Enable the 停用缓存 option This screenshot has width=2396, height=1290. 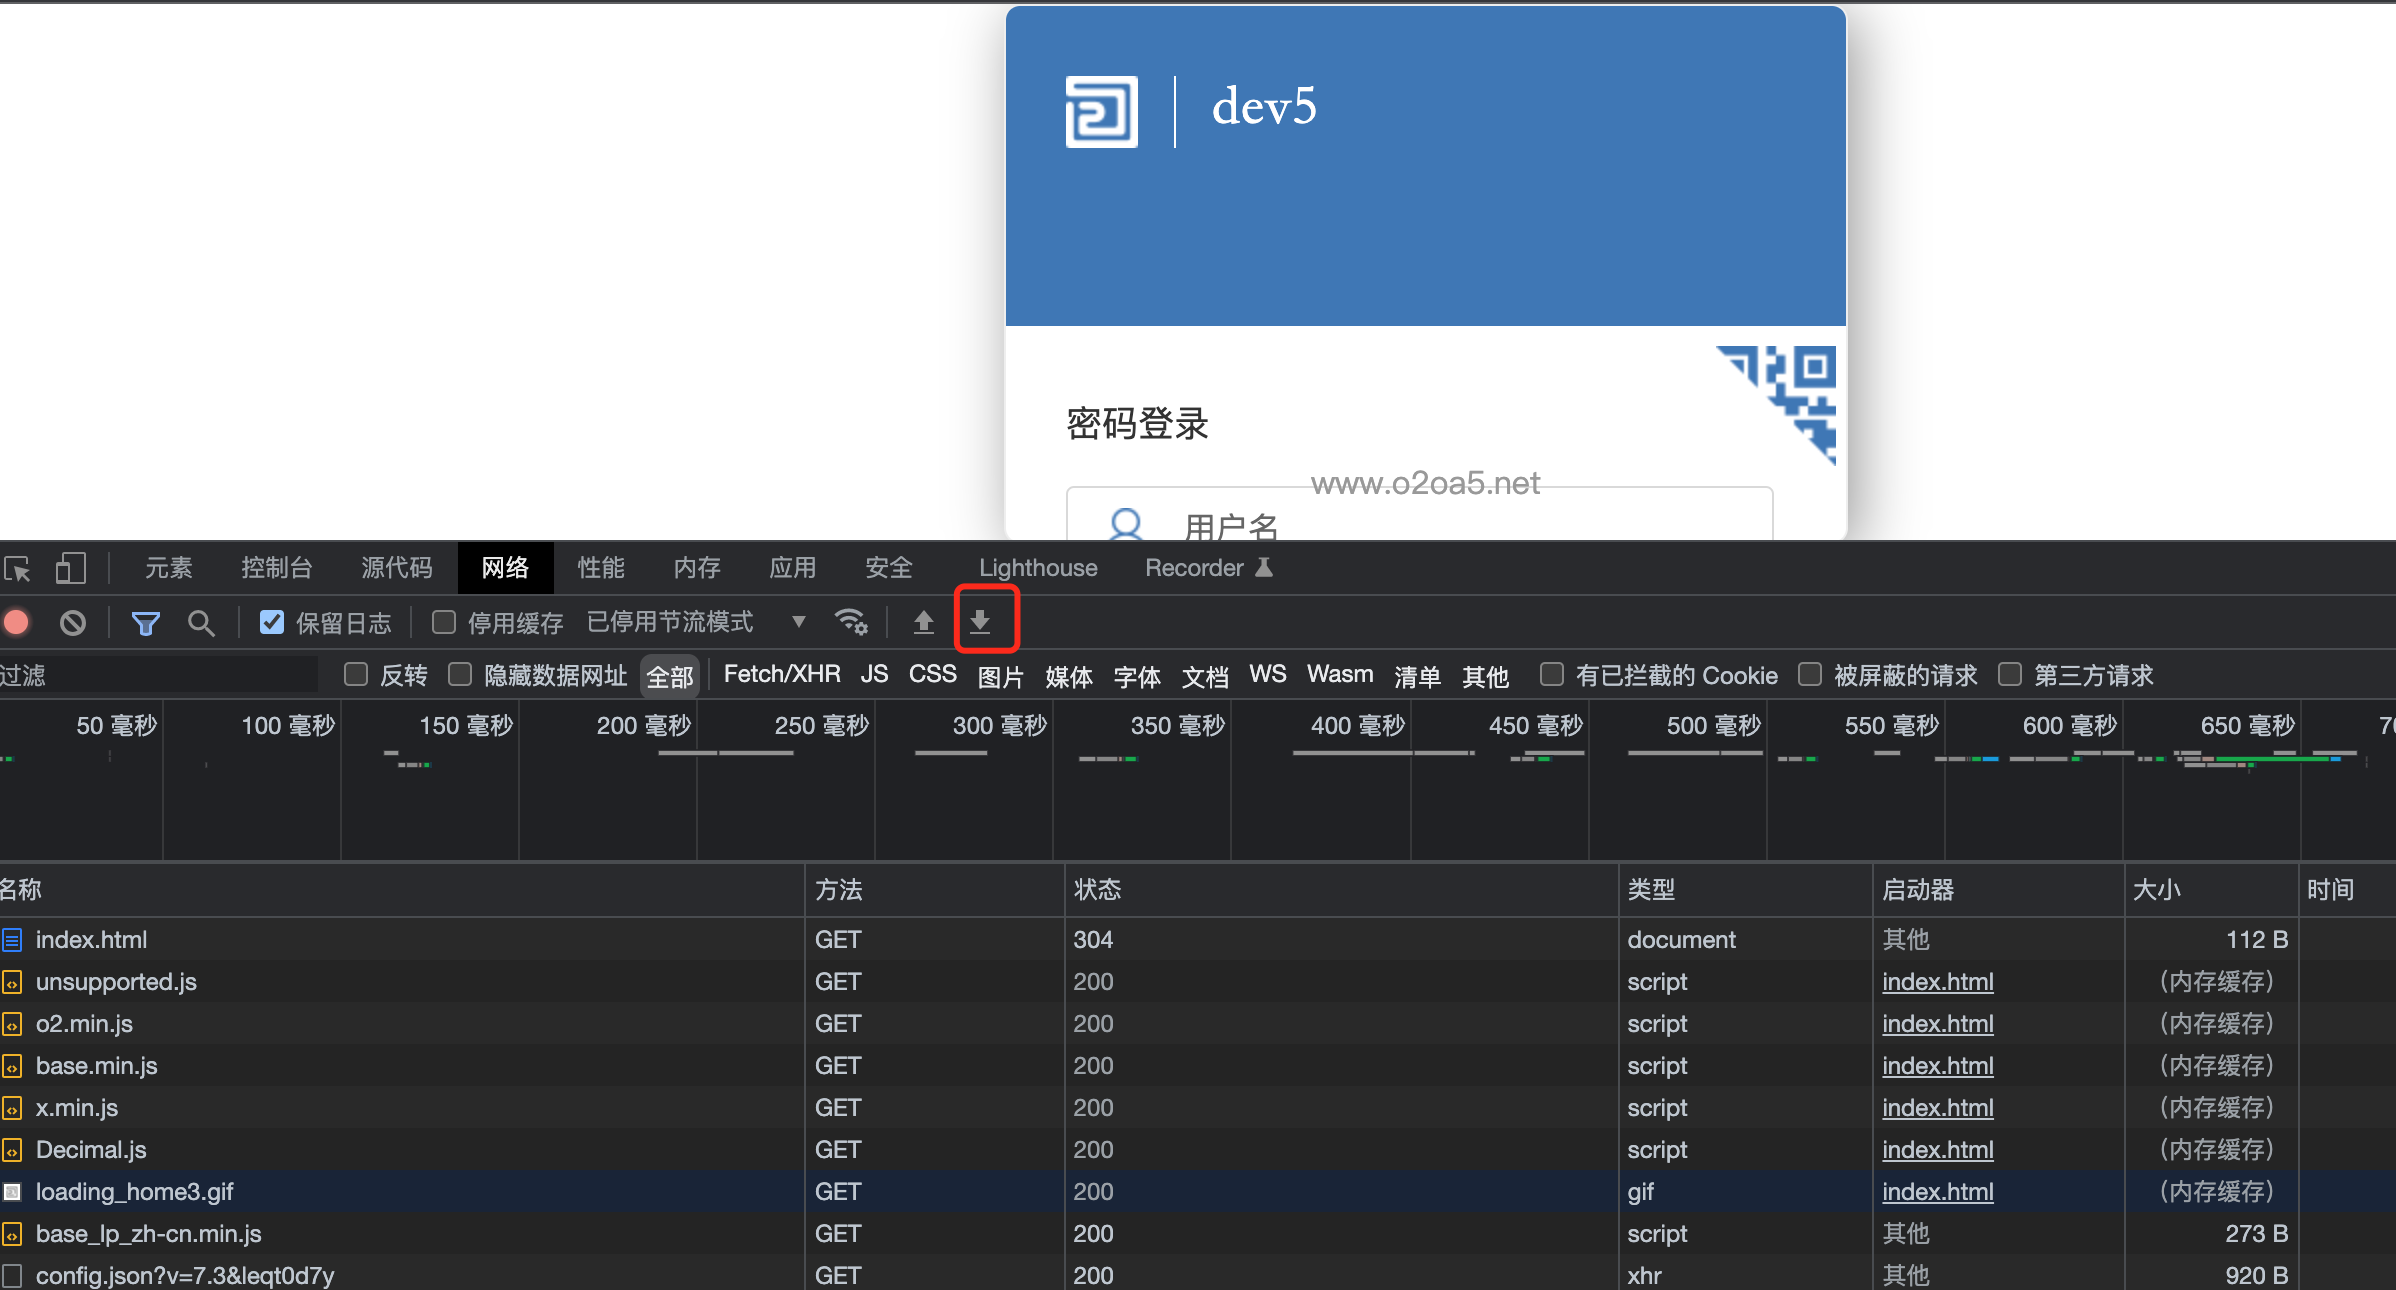[x=442, y=621]
